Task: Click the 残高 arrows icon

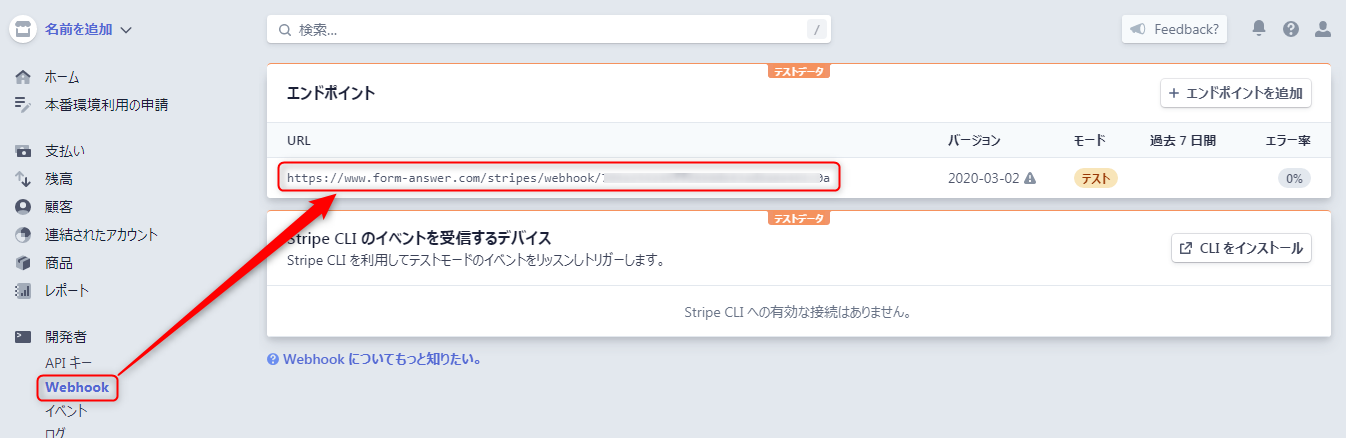Action: click(23, 179)
